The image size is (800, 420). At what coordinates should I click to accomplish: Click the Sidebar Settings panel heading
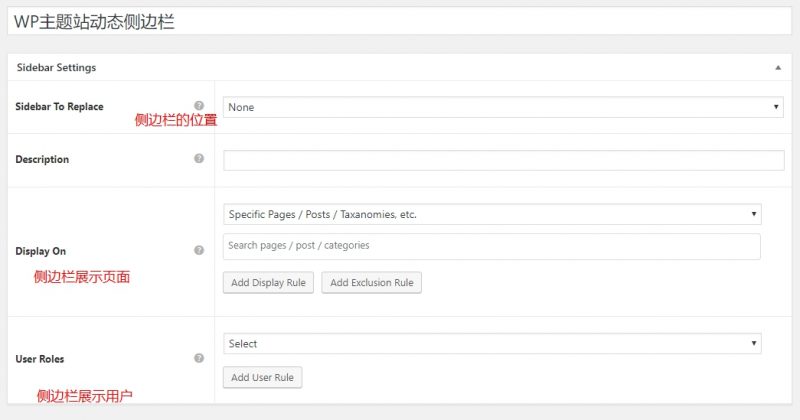tap(57, 68)
